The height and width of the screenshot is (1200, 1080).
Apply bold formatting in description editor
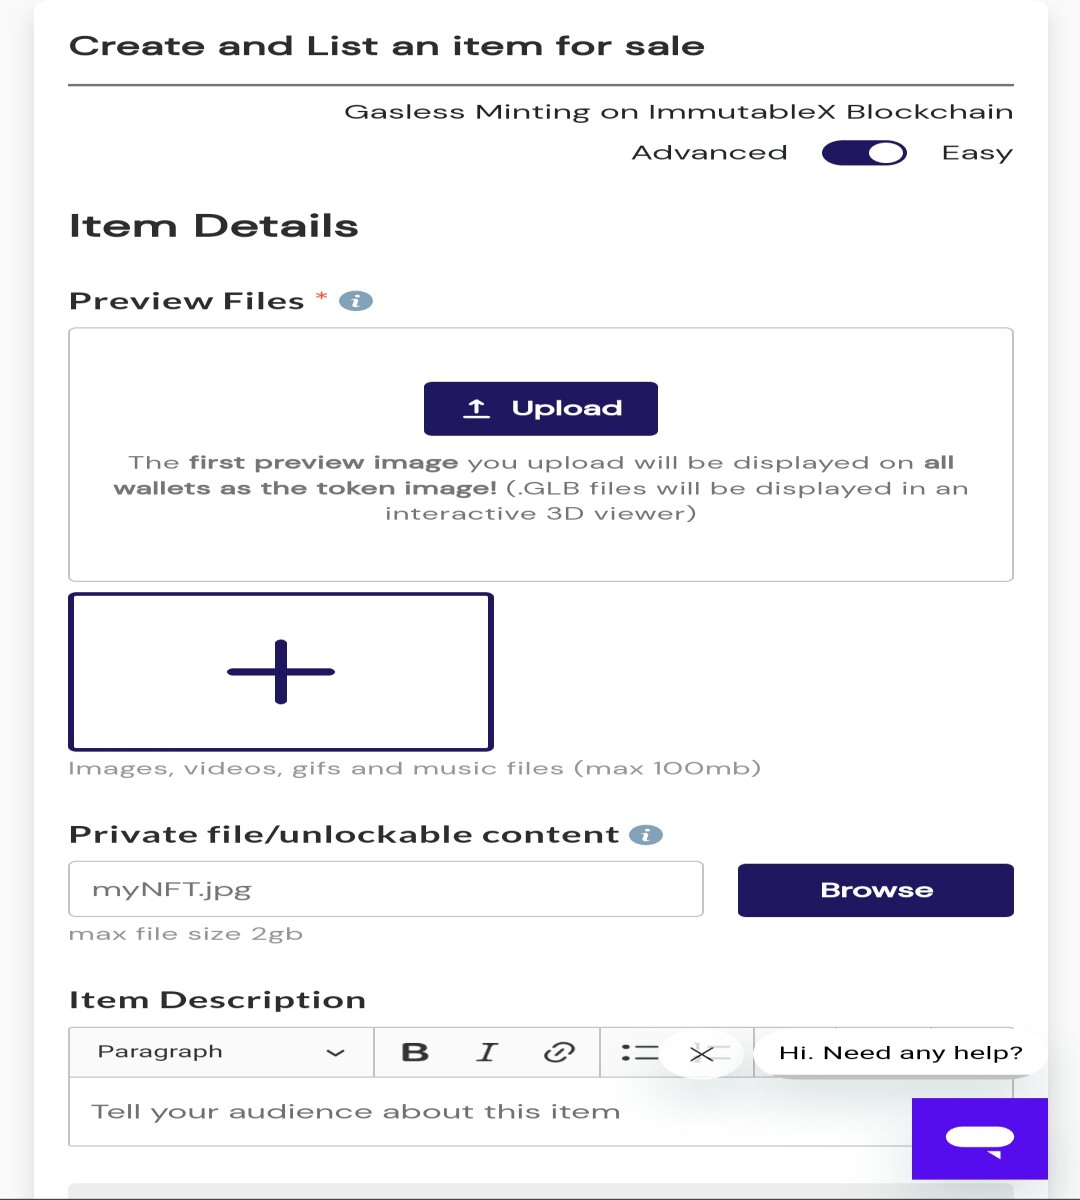click(415, 1052)
